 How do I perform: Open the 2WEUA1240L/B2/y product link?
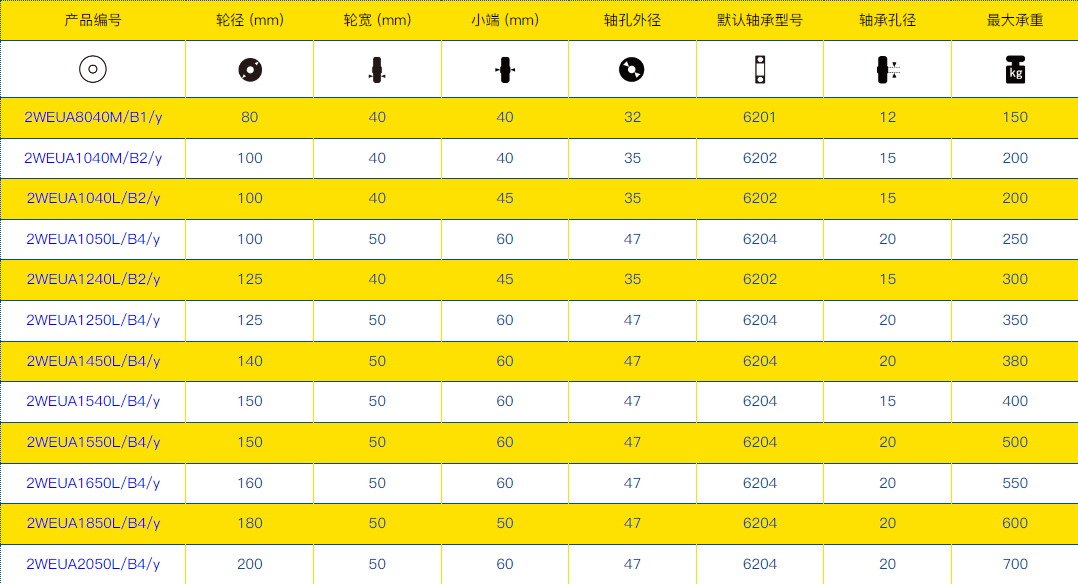click(93, 279)
